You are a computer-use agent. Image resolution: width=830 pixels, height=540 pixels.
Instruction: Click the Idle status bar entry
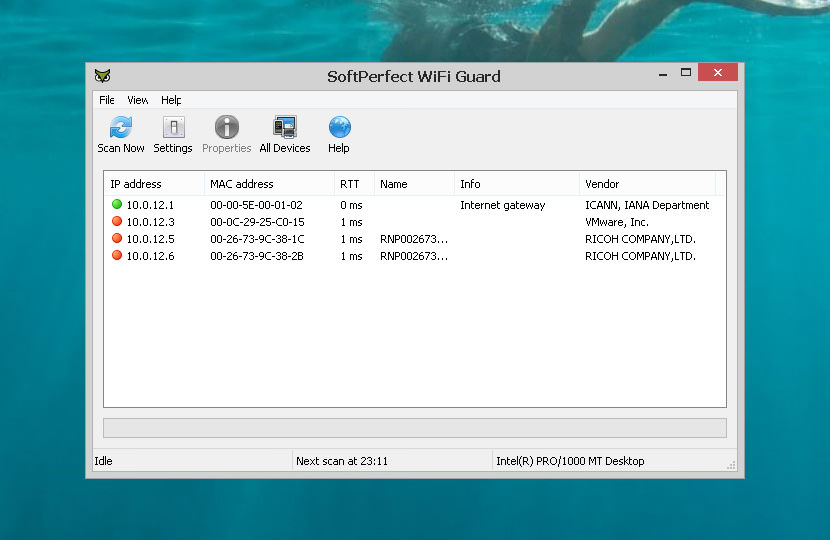point(192,461)
